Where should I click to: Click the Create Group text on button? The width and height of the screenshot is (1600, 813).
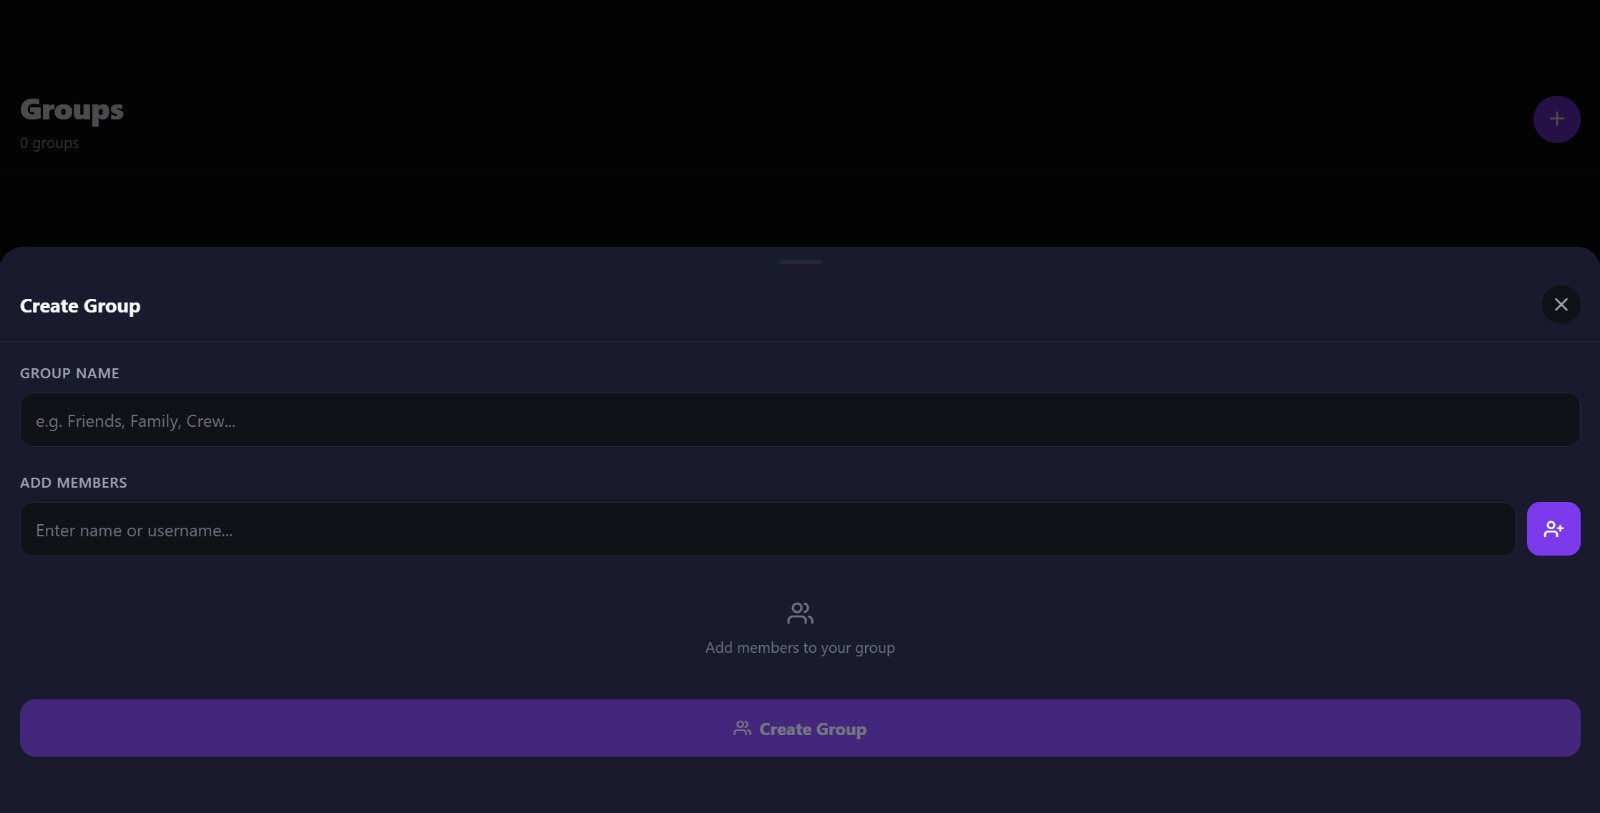[x=813, y=729]
